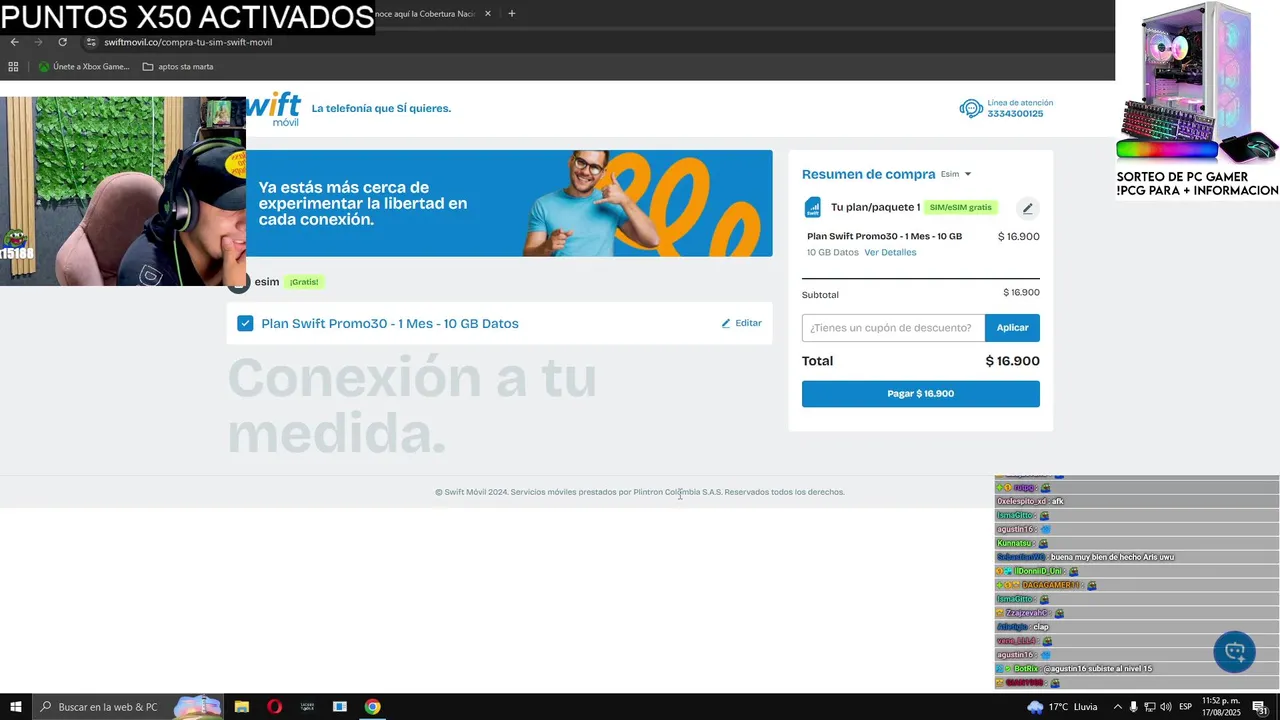Open site information icon in address bar

point(91,42)
